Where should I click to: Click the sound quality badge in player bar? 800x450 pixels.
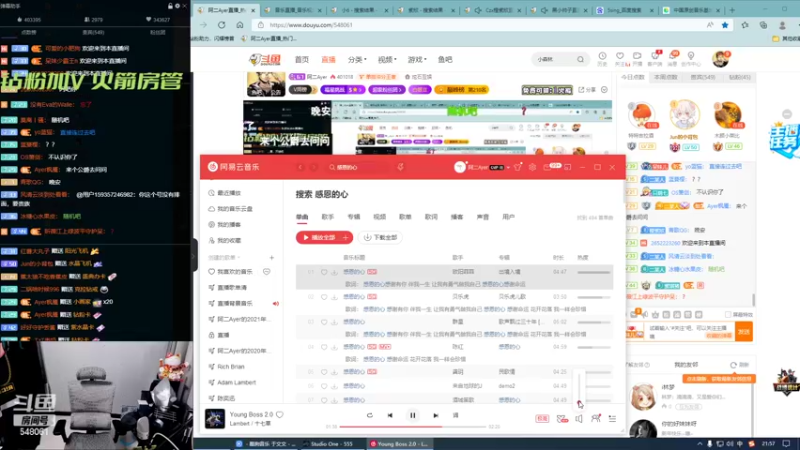point(542,419)
